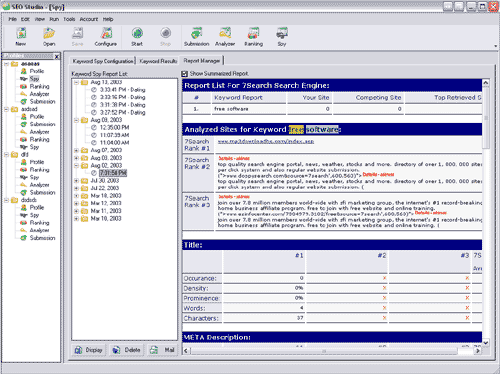
Task: Select the 11:07:39 AM report entry
Action: pyautogui.click(x=114, y=135)
